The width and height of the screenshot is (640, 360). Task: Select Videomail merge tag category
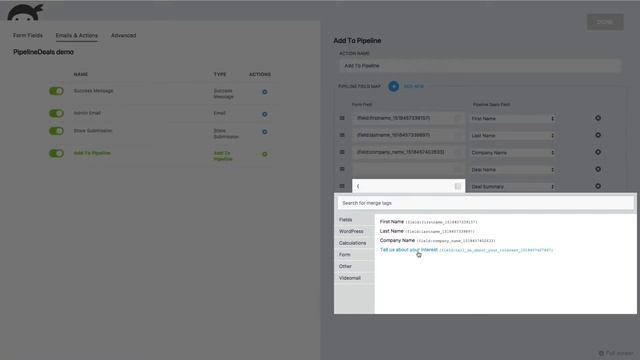click(354, 278)
